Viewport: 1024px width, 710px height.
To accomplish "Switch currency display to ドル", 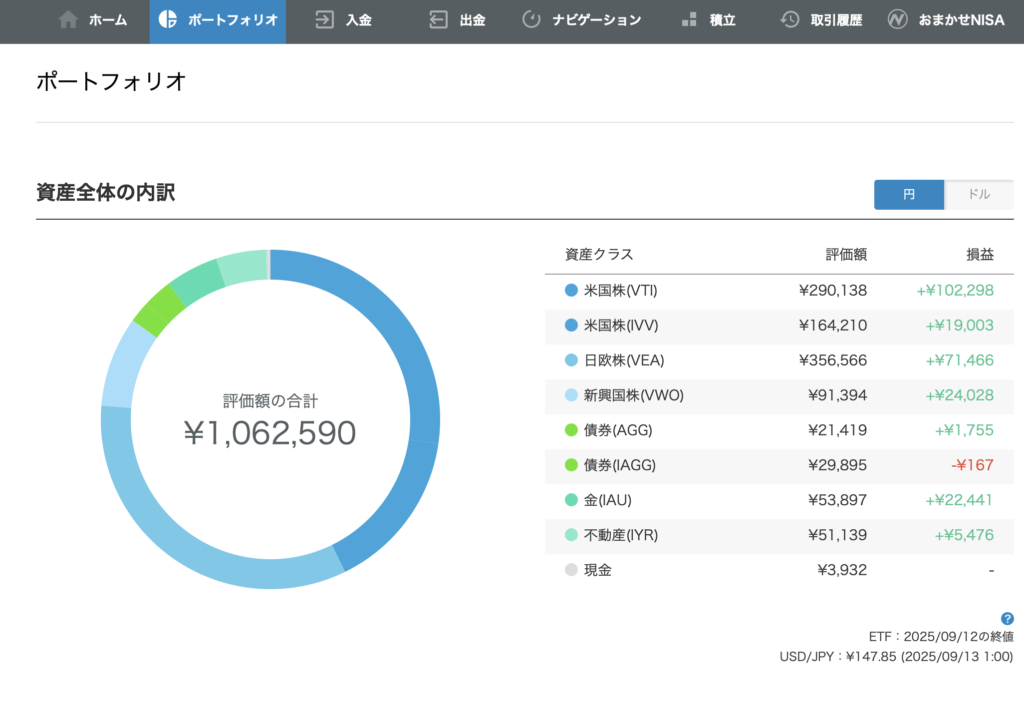I will [x=979, y=195].
